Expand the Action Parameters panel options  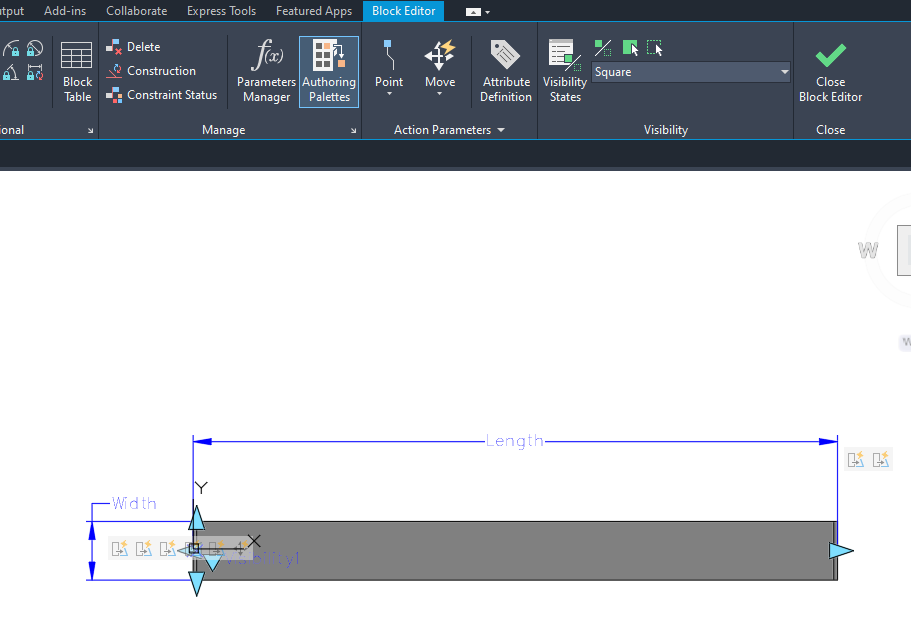500,129
